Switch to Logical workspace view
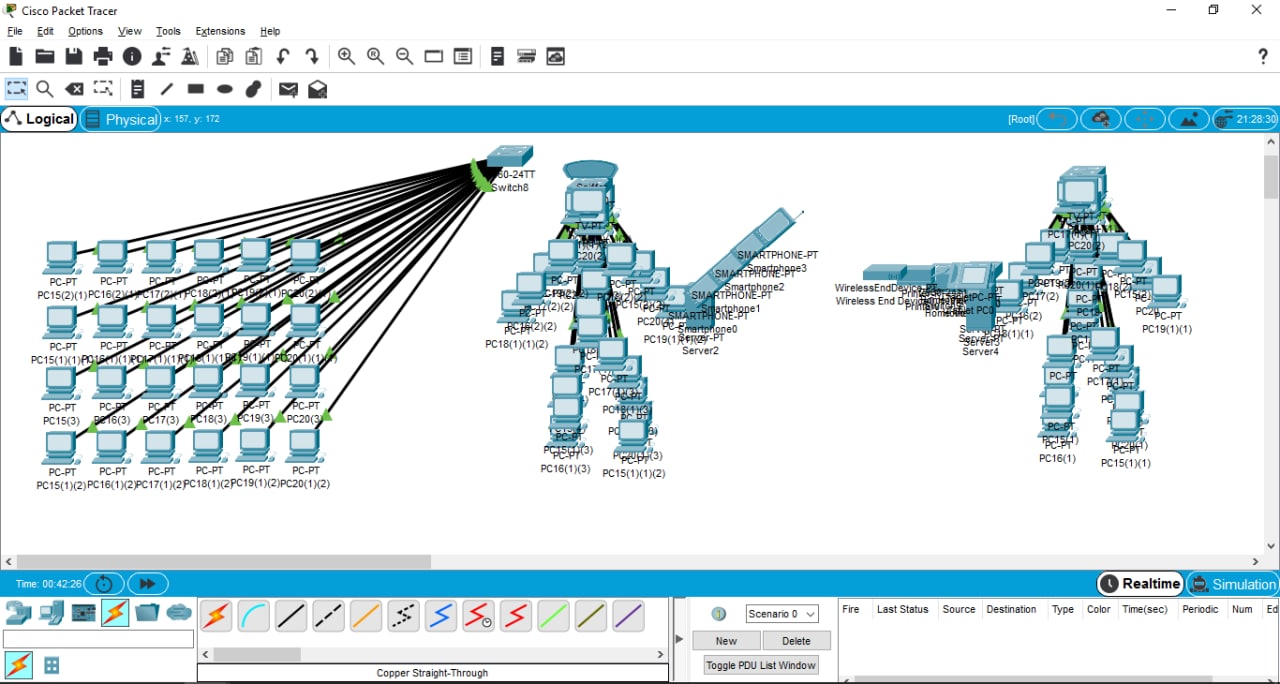Image resolution: width=1280 pixels, height=684 pixels. (x=39, y=119)
